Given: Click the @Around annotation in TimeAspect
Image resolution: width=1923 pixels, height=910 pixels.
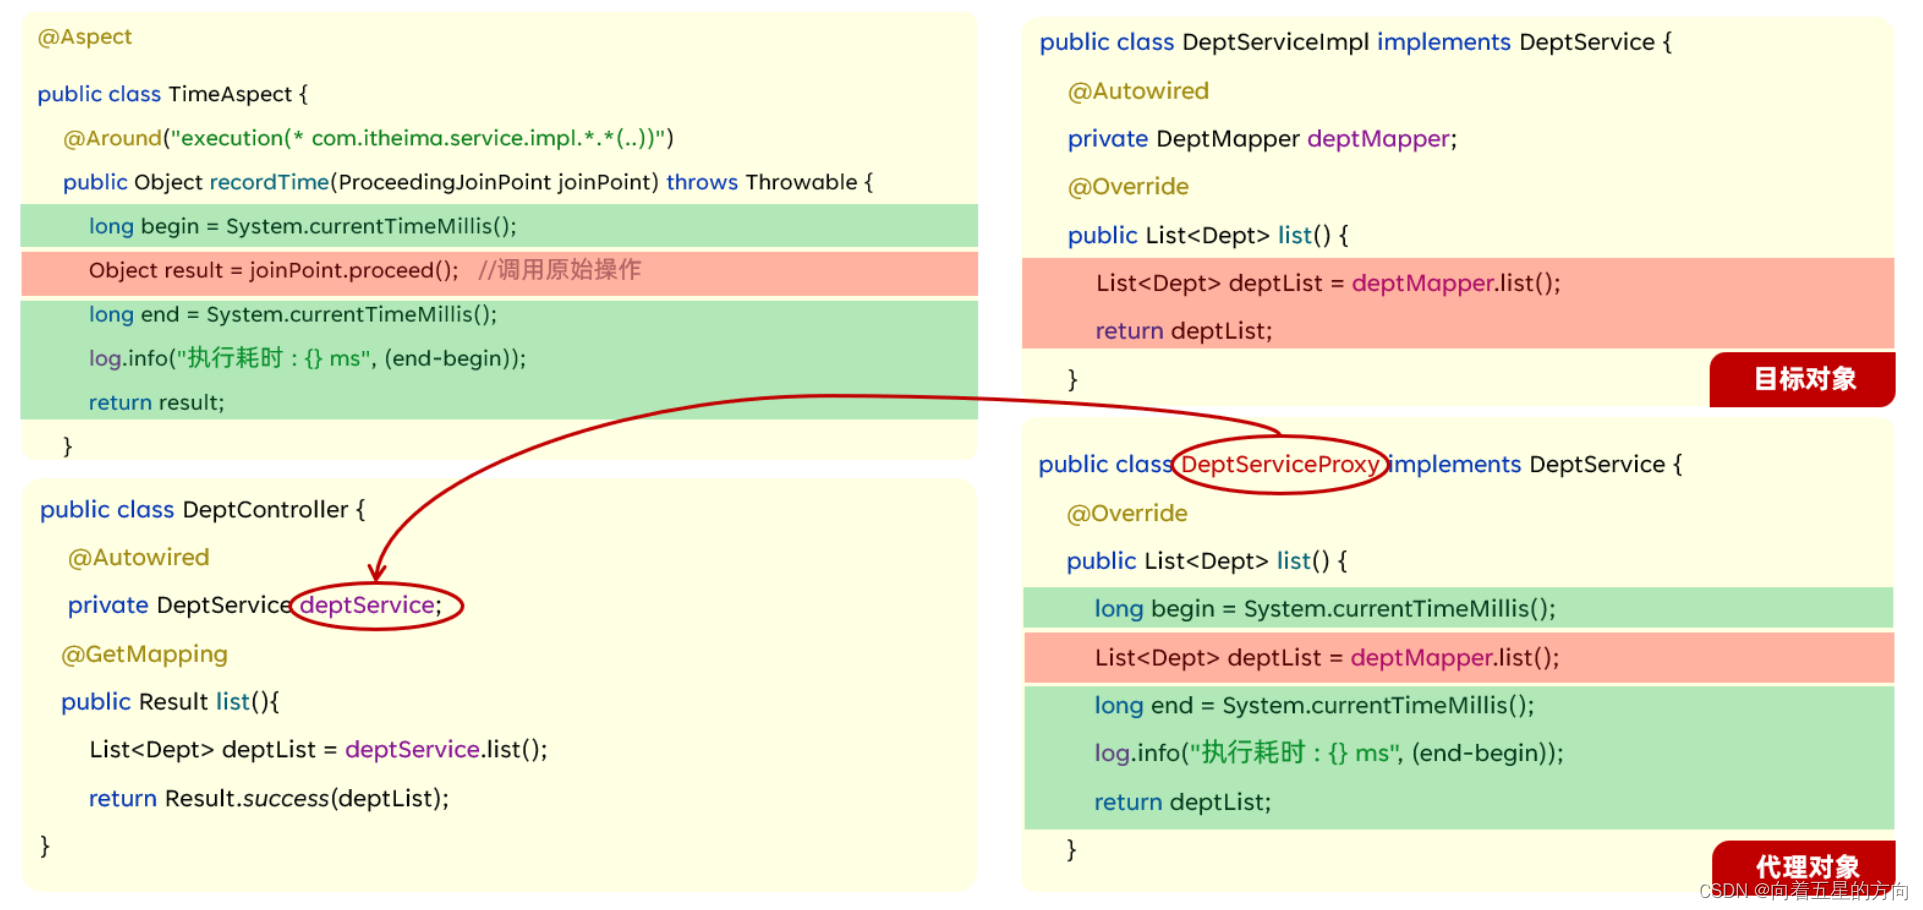Looking at the screenshot, I should (111, 137).
